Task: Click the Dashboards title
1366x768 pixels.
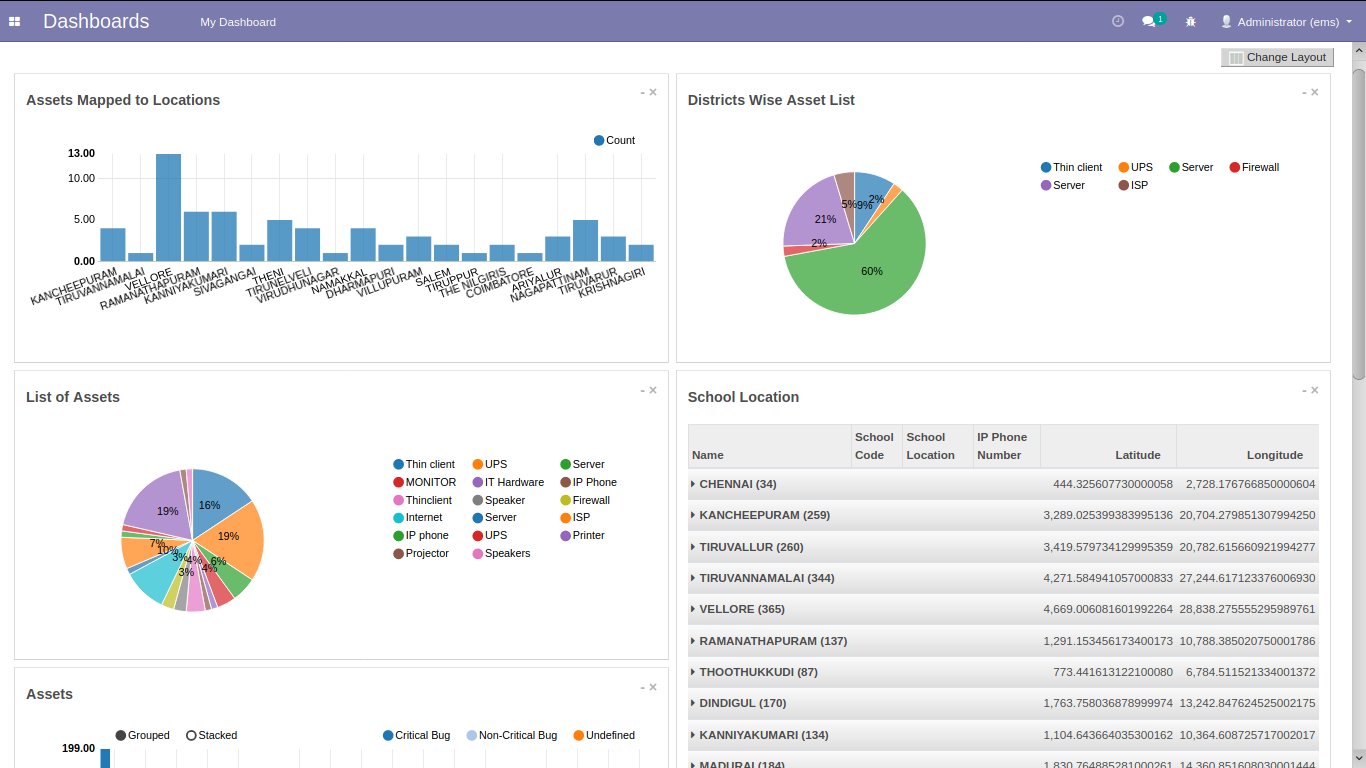Action: (x=96, y=21)
